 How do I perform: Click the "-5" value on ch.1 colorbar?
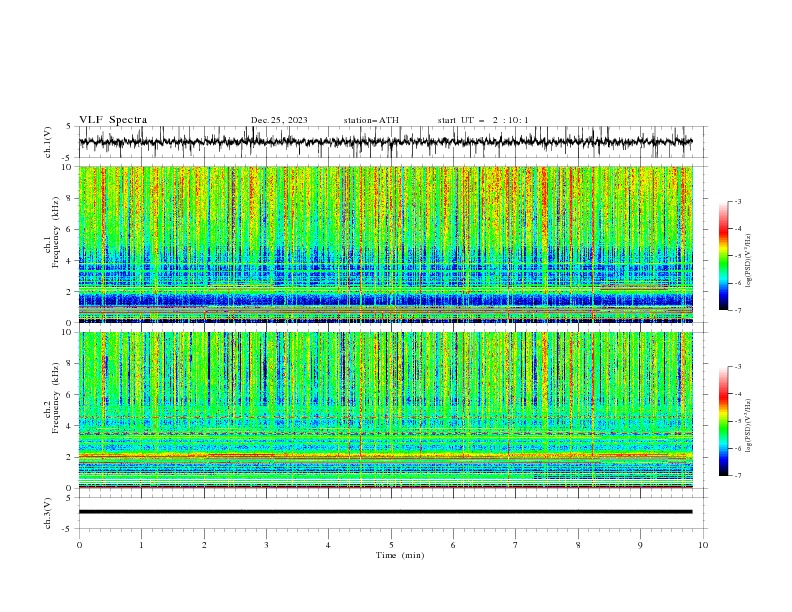(x=737, y=256)
